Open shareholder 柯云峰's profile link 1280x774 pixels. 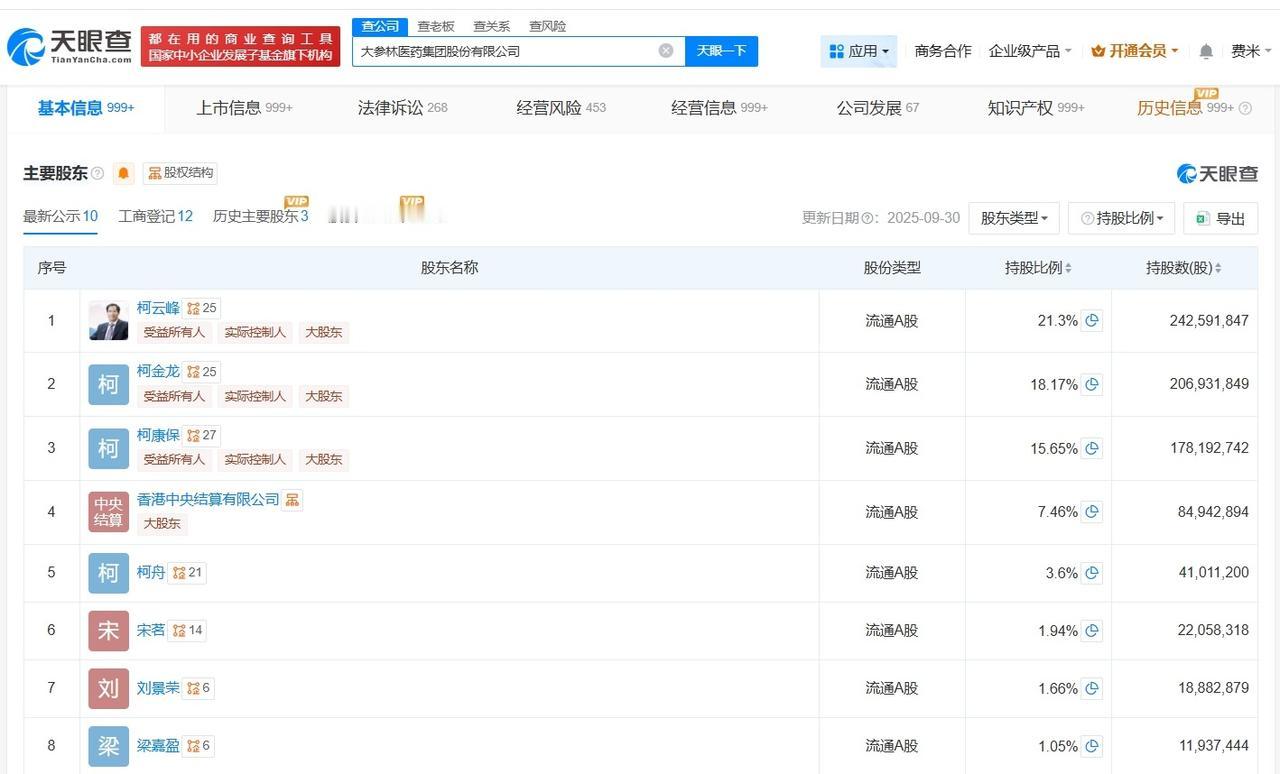click(158, 308)
